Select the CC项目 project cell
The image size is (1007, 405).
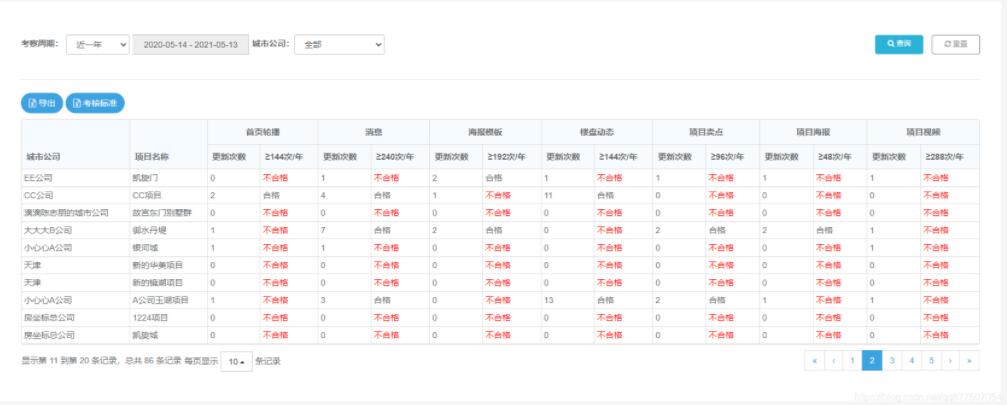tap(168, 195)
